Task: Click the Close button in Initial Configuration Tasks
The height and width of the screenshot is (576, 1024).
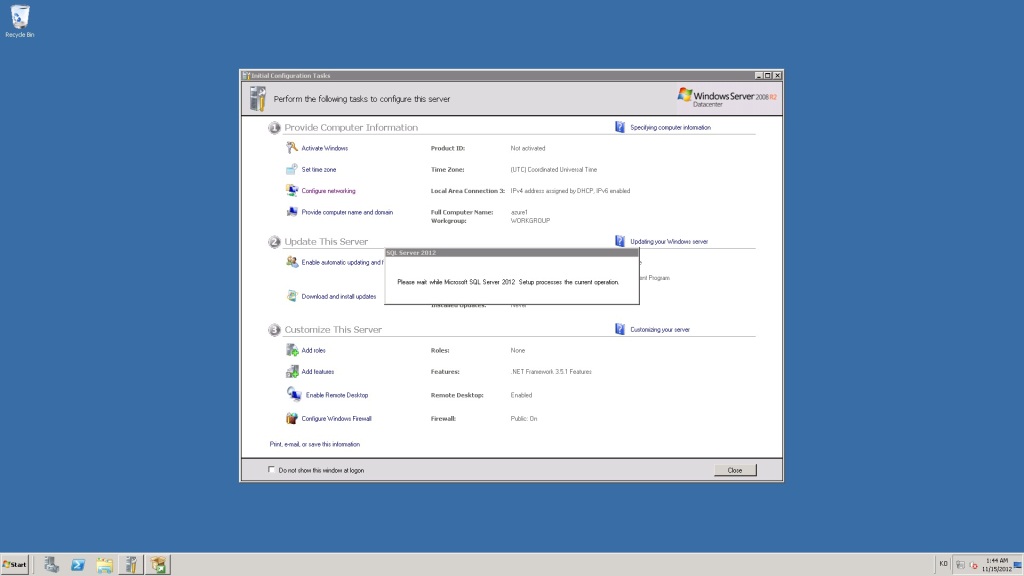Action: [735, 470]
